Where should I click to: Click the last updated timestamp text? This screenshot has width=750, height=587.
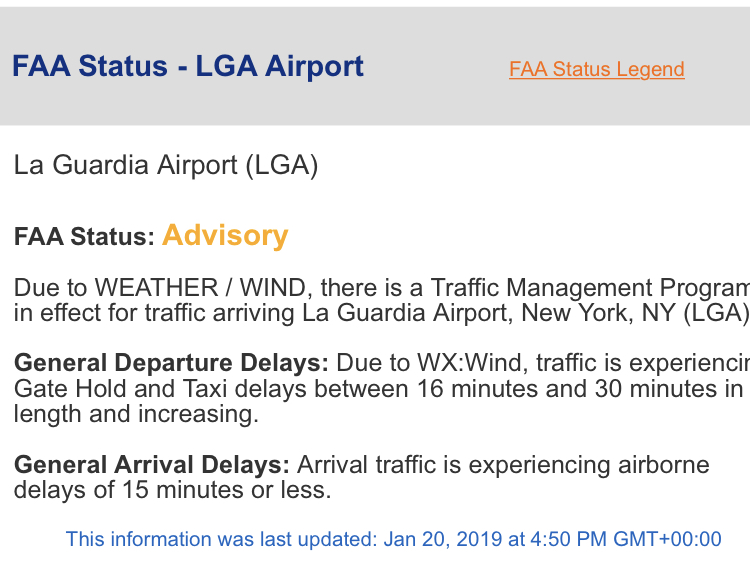[393, 539]
